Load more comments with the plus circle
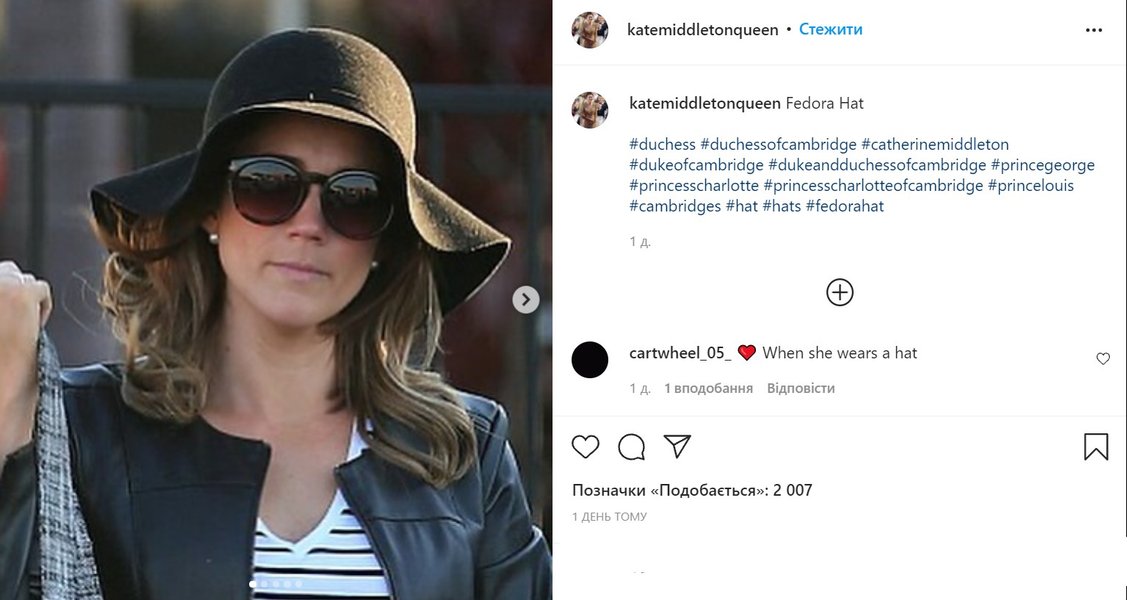Viewport: 1127px width, 600px height. 840,292
